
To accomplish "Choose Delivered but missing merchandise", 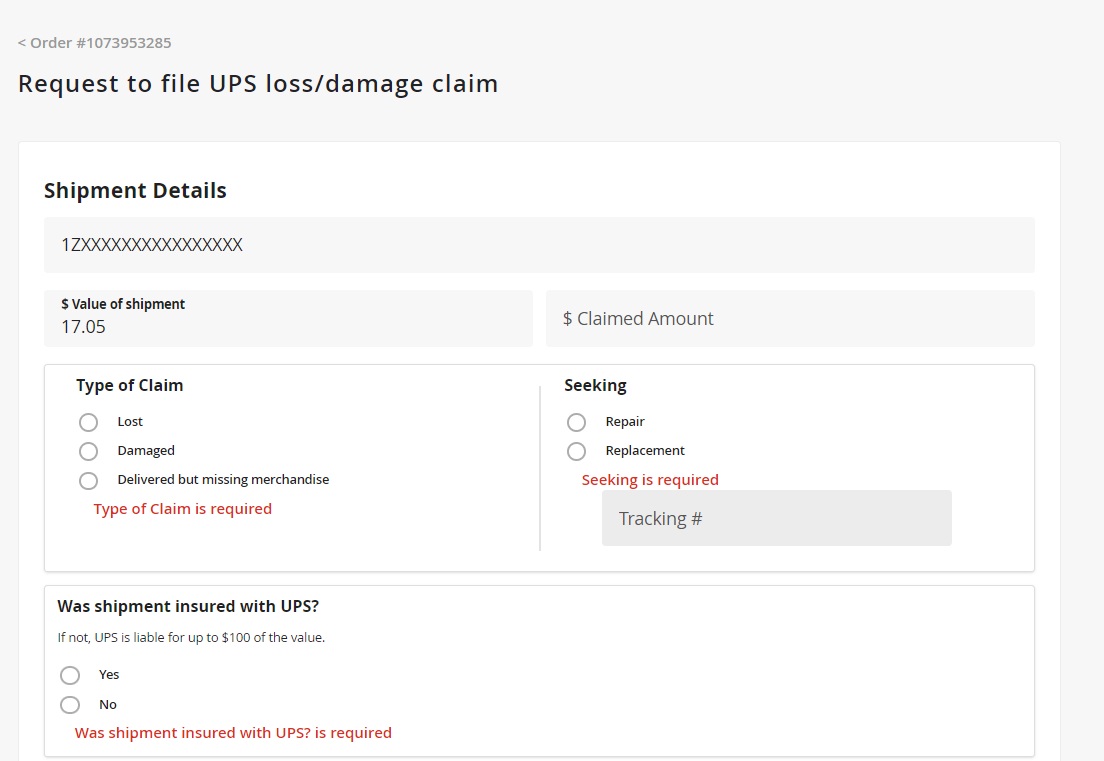I will click(x=88, y=481).
